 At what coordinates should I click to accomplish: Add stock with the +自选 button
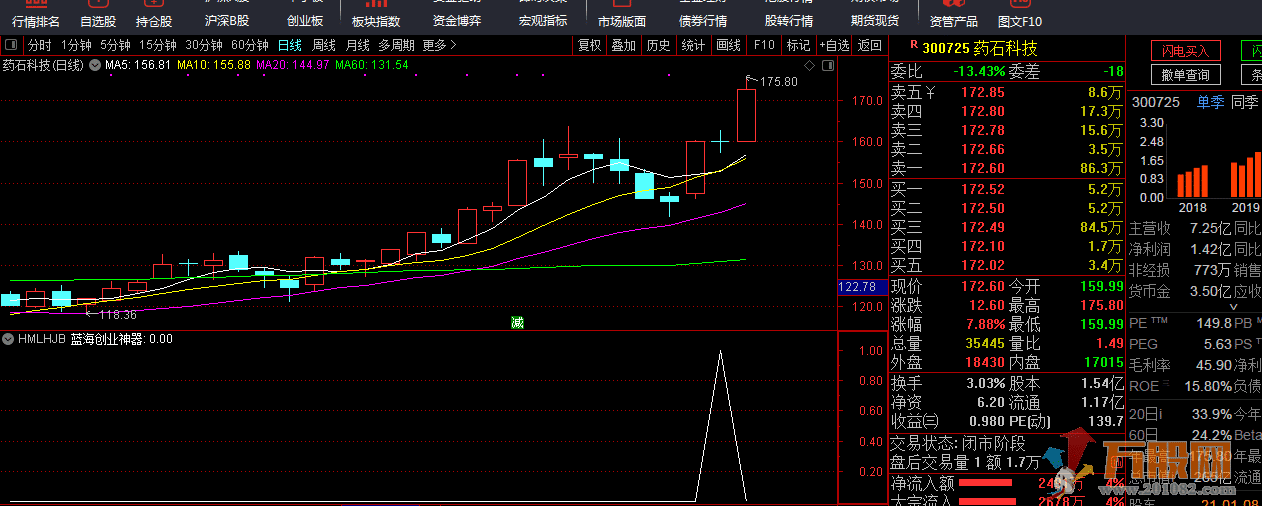click(x=834, y=45)
